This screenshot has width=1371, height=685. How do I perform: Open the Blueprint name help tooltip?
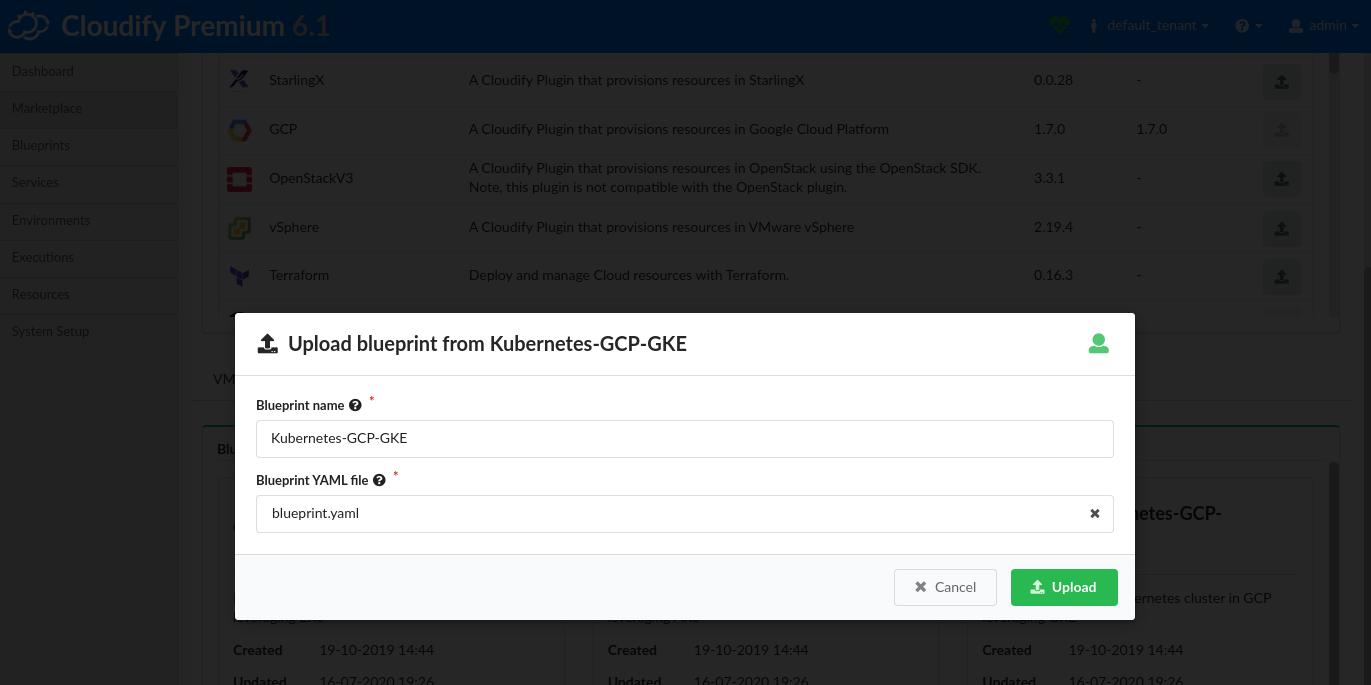point(355,405)
